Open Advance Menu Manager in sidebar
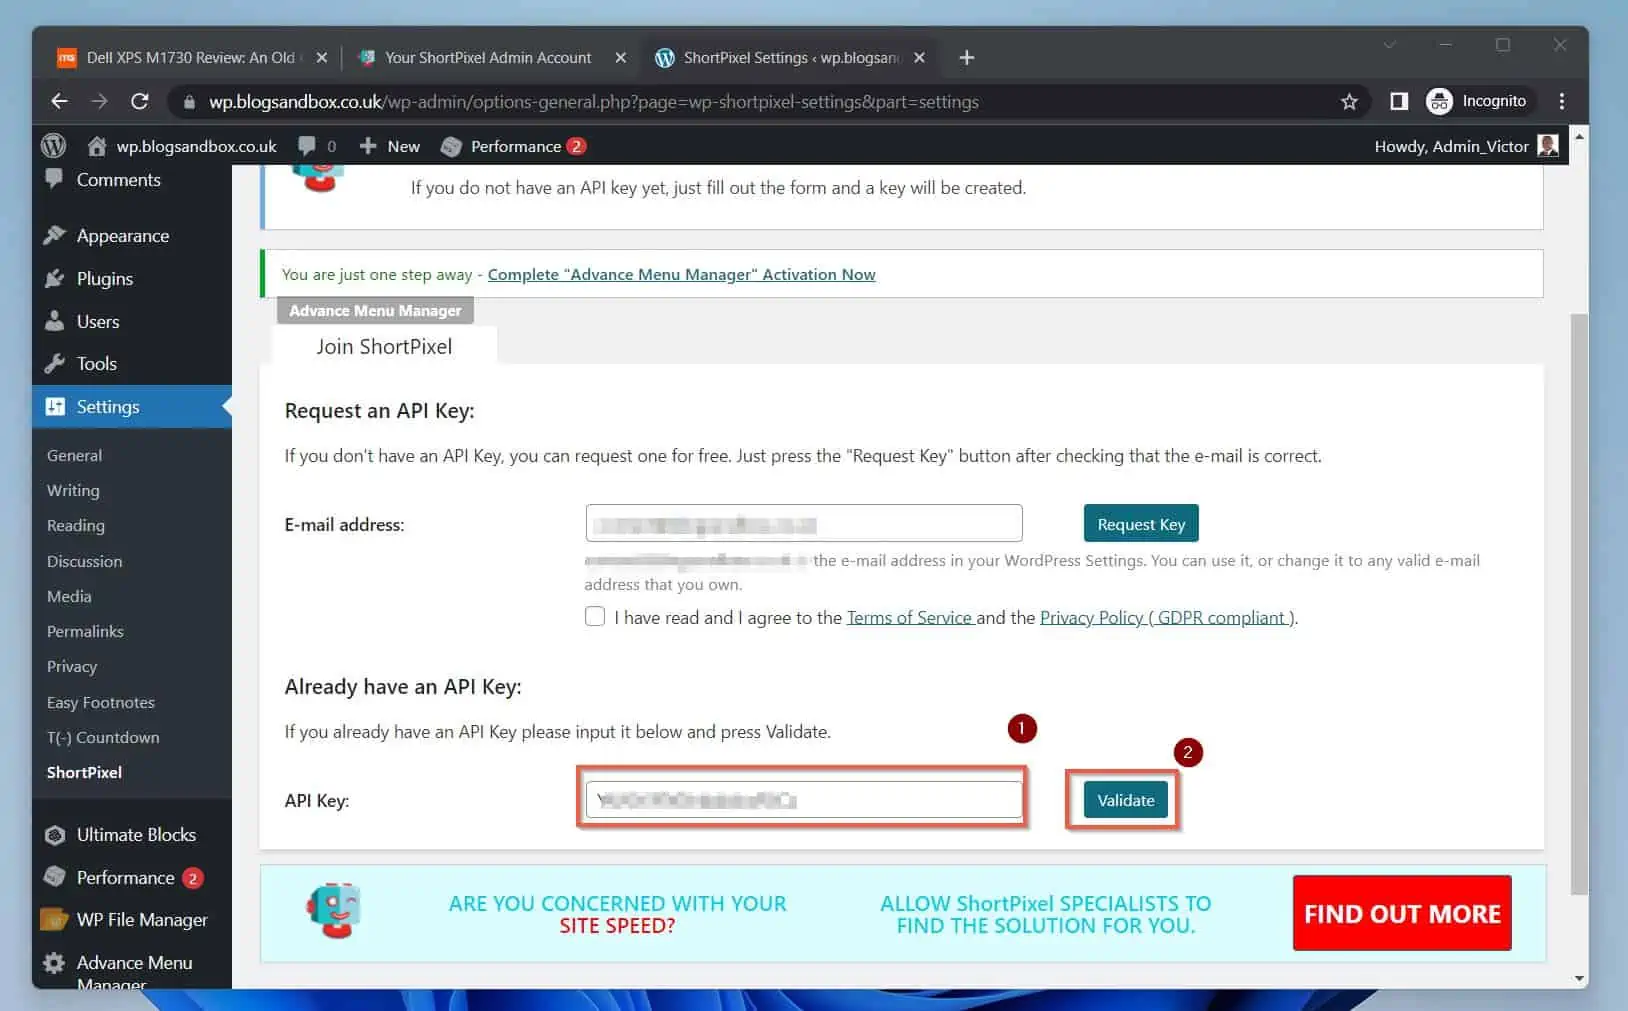This screenshot has height=1011, width=1628. 134,972
